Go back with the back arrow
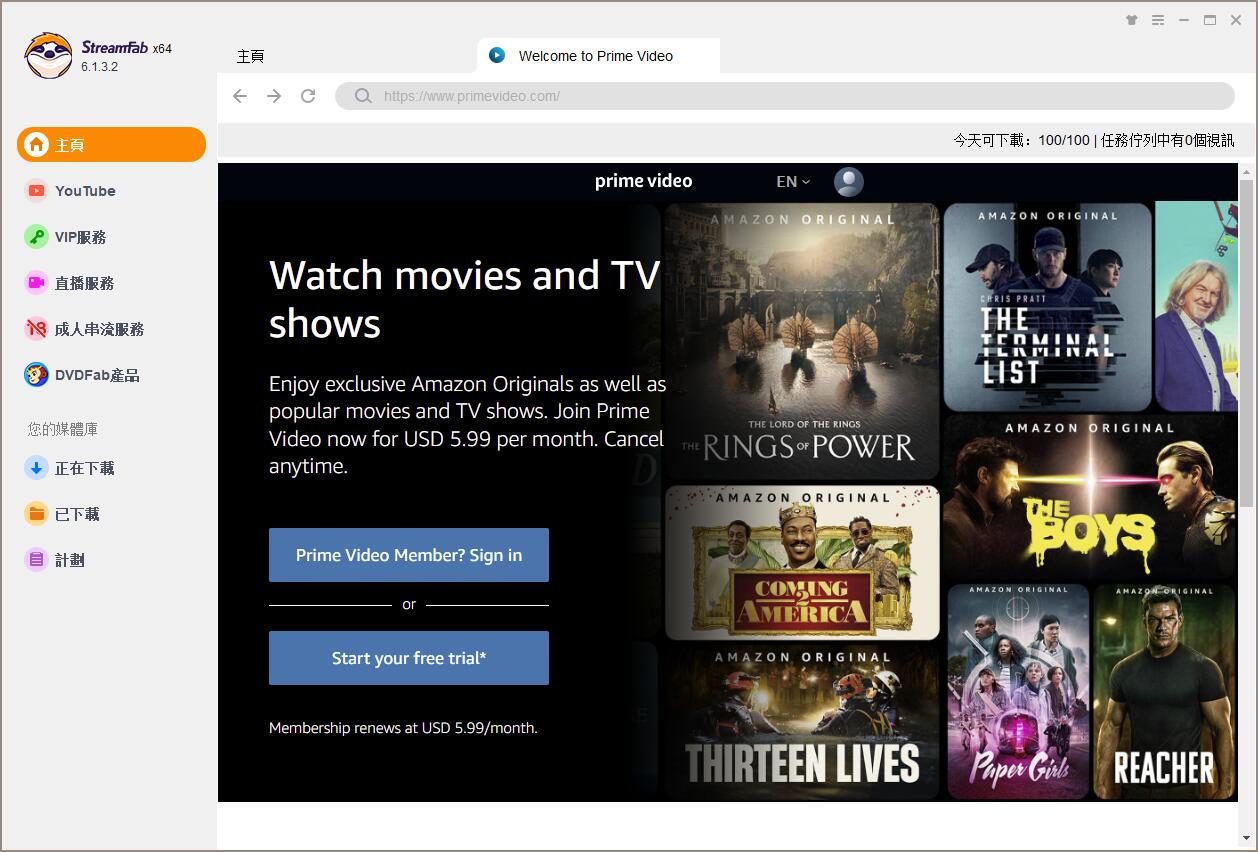Image resolution: width=1258 pixels, height=852 pixels. [x=240, y=96]
